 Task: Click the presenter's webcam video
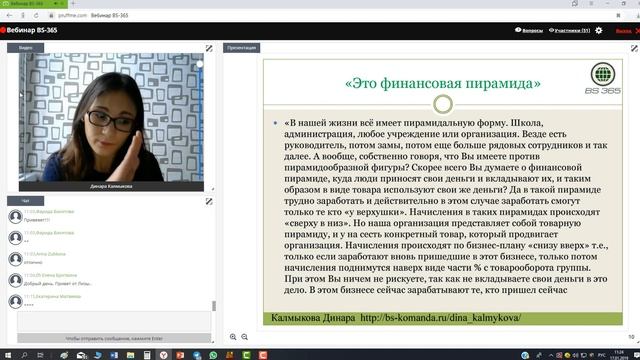(x=111, y=117)
